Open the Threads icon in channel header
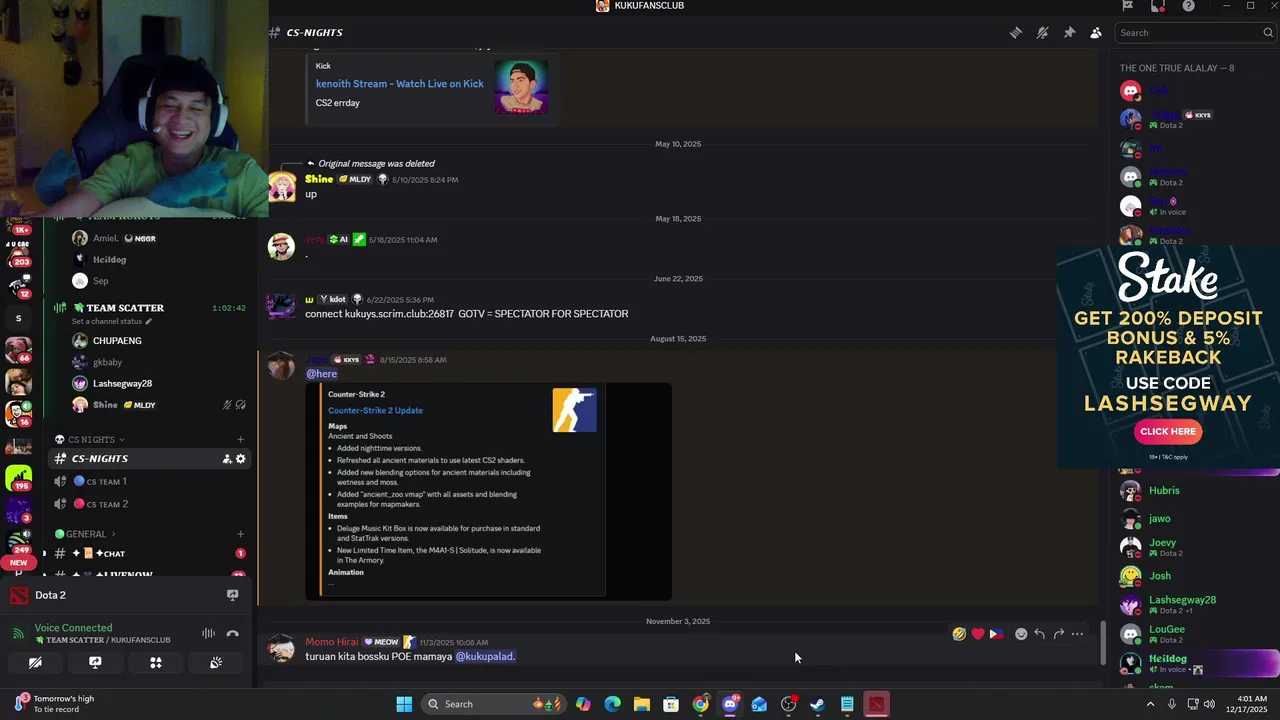Image resolution: width=1280 pixels, height=720 pixels. [x=1016, y=33]
